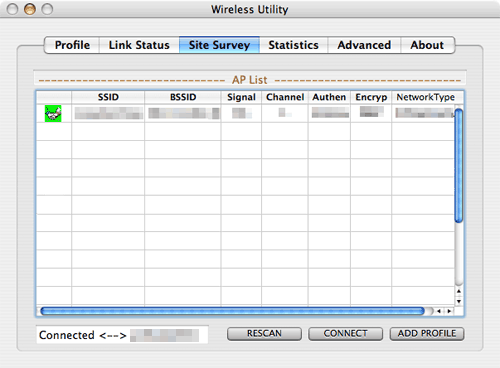Image resolution: width=500 pixels, height=368 pixels.
Task: Show the About tab
Action: tap(427, 45)
